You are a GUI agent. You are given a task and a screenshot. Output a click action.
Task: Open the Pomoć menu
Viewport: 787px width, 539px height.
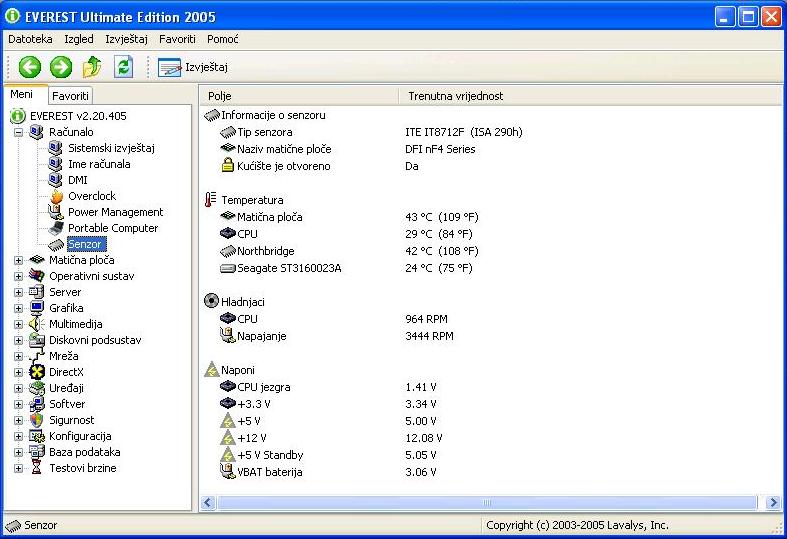[222, 39]
